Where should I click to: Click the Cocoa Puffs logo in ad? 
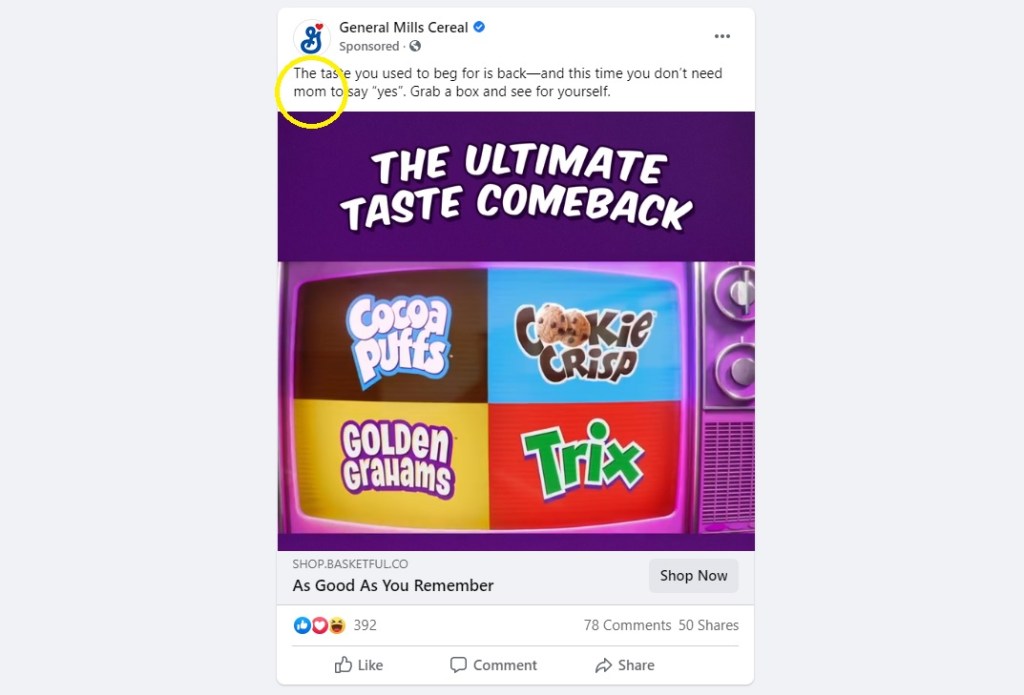click(398, 338)
